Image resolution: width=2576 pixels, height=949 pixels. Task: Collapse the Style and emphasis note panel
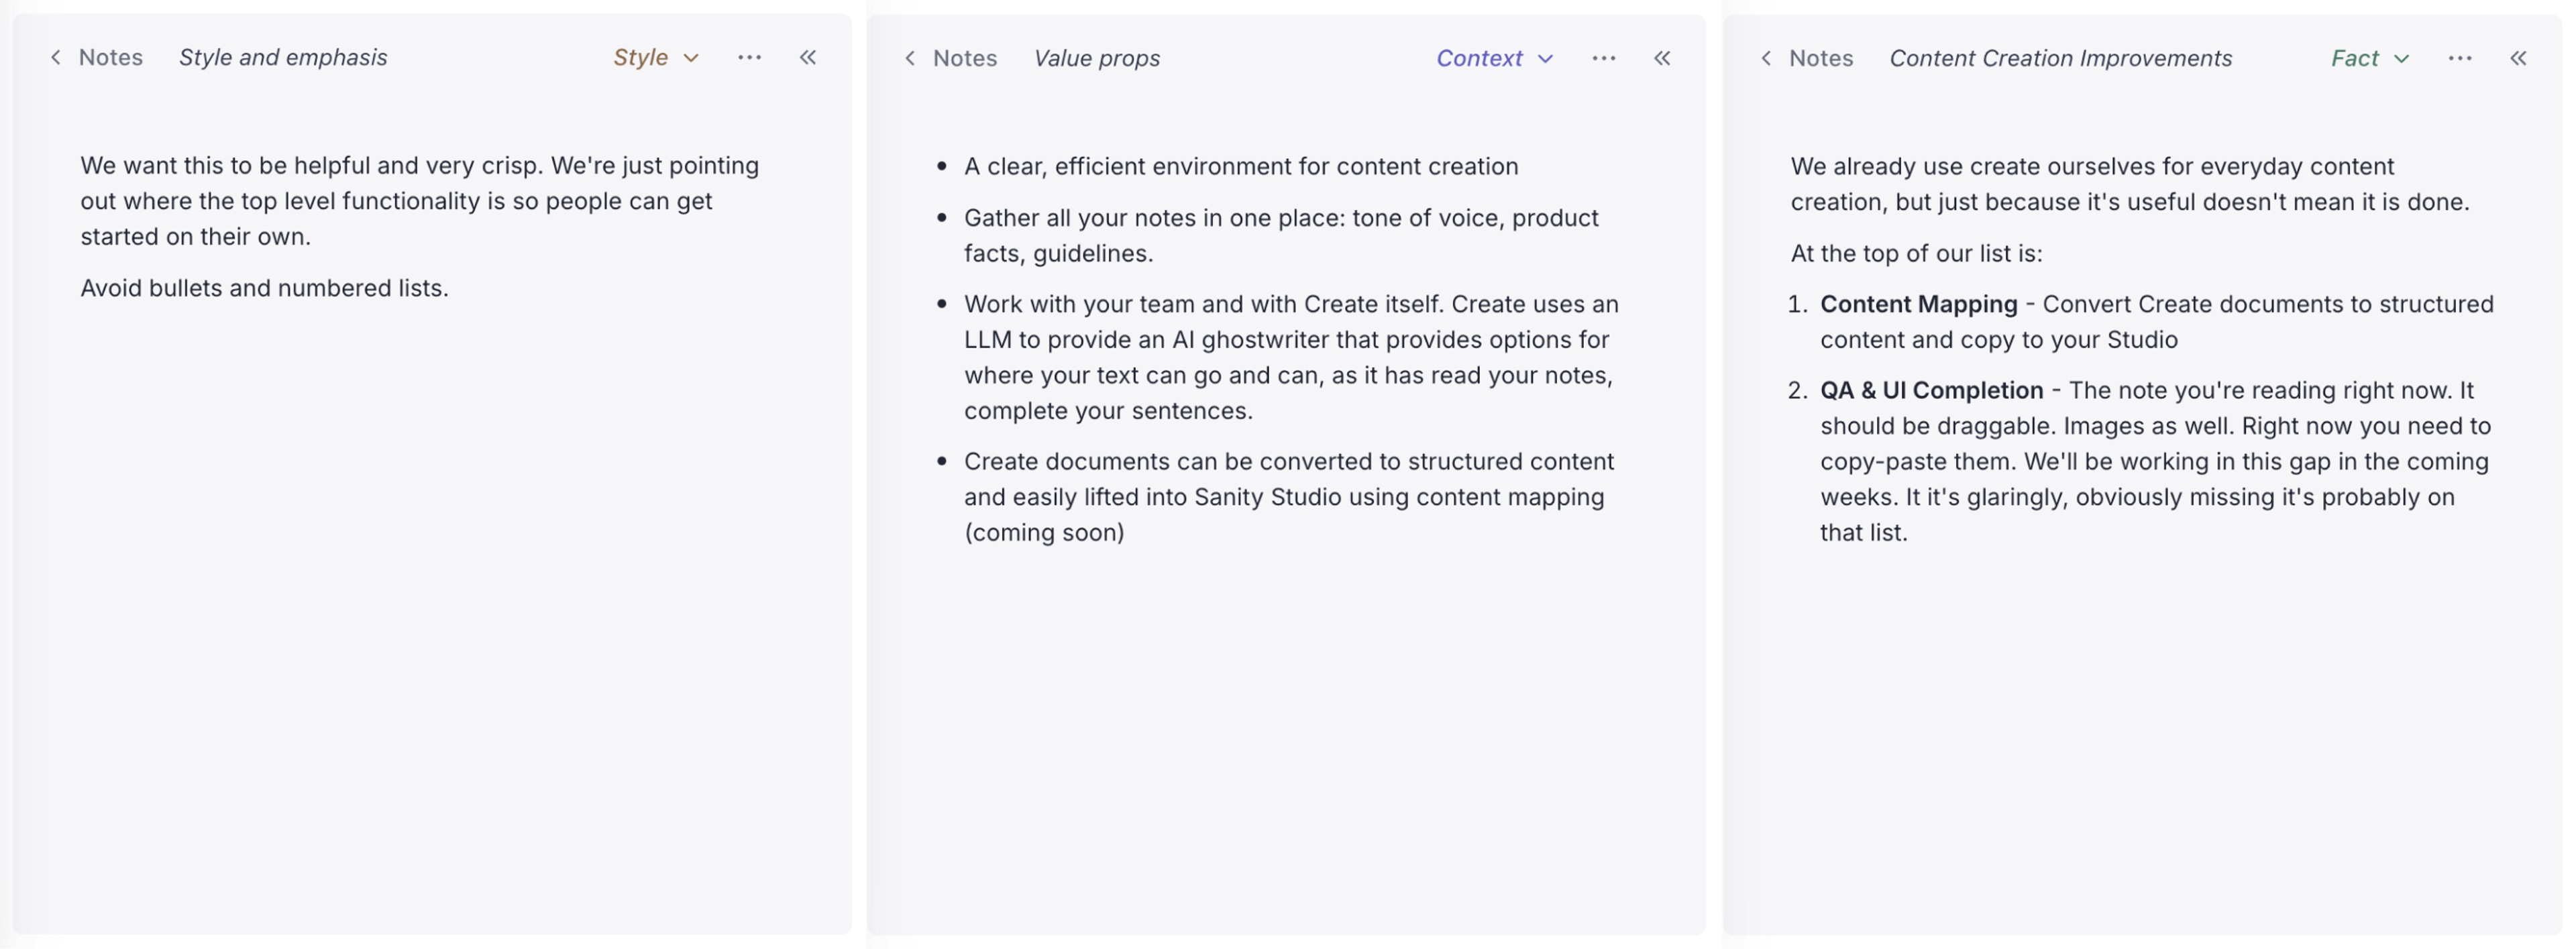pyautogui.click(x=808, y=58)
